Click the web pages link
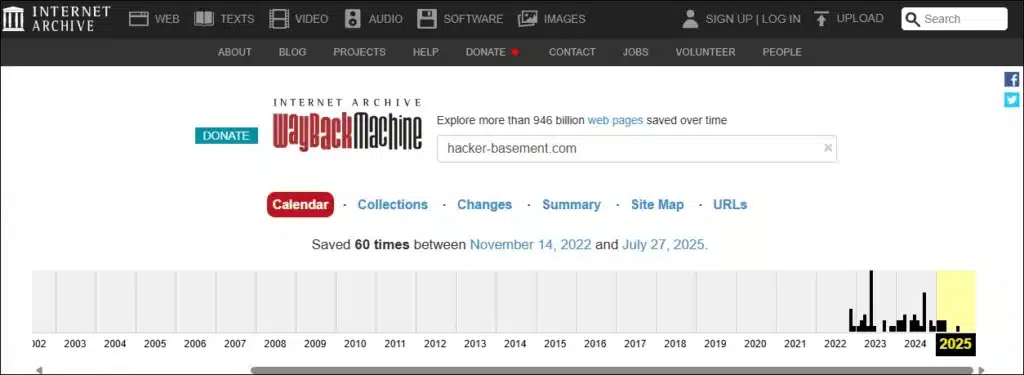Screen dimensions: 1024x375 pyautogui.click(x=615, y=120)
